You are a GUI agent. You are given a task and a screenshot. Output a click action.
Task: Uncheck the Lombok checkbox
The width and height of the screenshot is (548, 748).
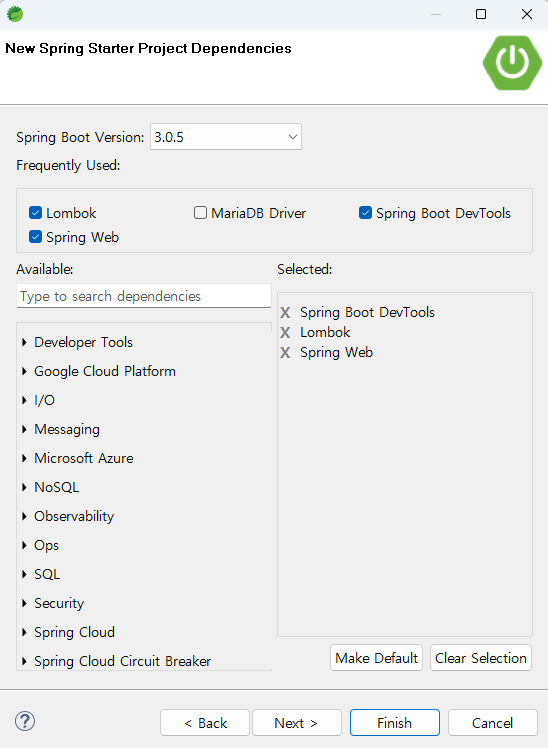click(35, 213)
